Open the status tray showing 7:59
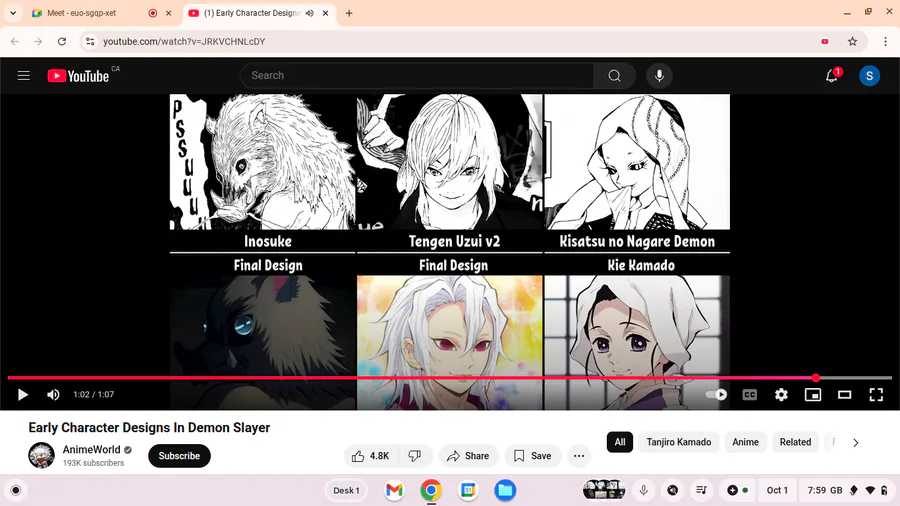 (847, 491)
